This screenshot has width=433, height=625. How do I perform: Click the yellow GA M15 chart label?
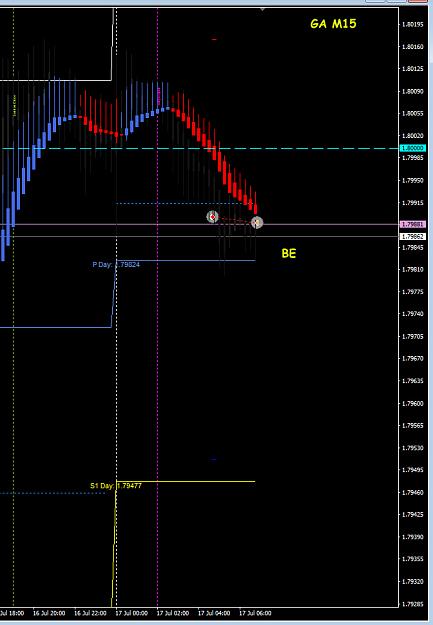tap(333, 24)
